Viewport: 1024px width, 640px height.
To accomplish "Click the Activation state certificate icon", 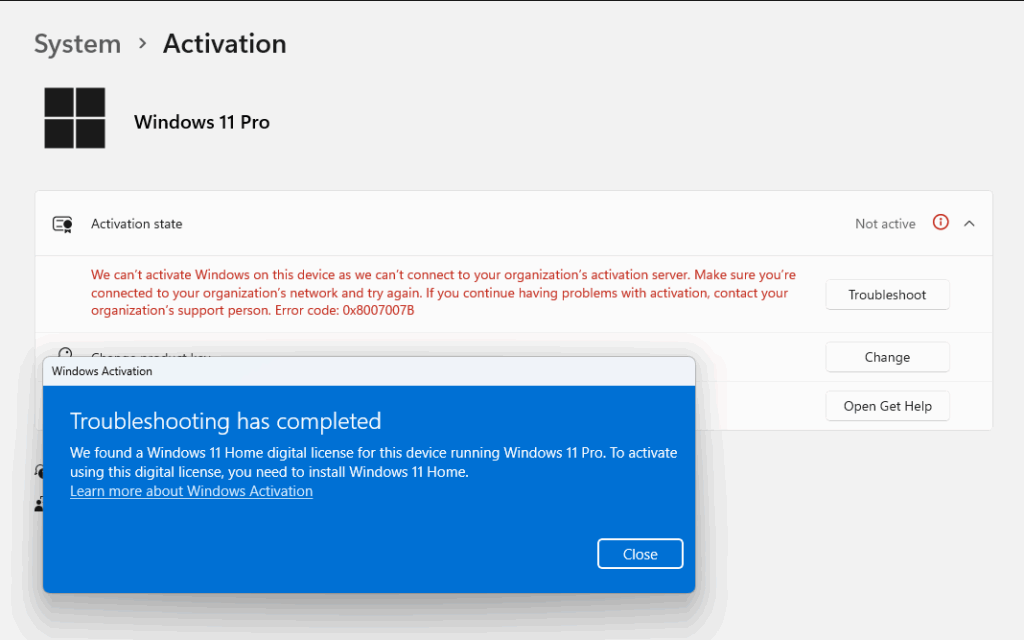I will [x=61, y=224].
